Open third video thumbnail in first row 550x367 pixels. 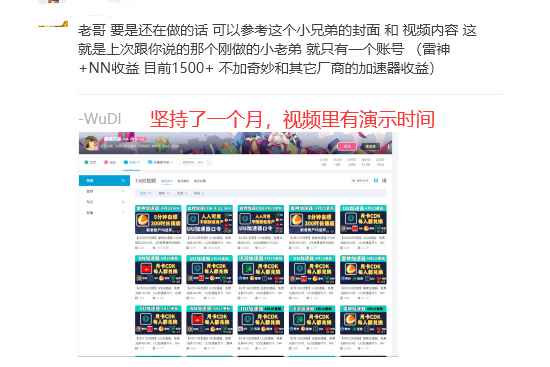pos(261,220)
